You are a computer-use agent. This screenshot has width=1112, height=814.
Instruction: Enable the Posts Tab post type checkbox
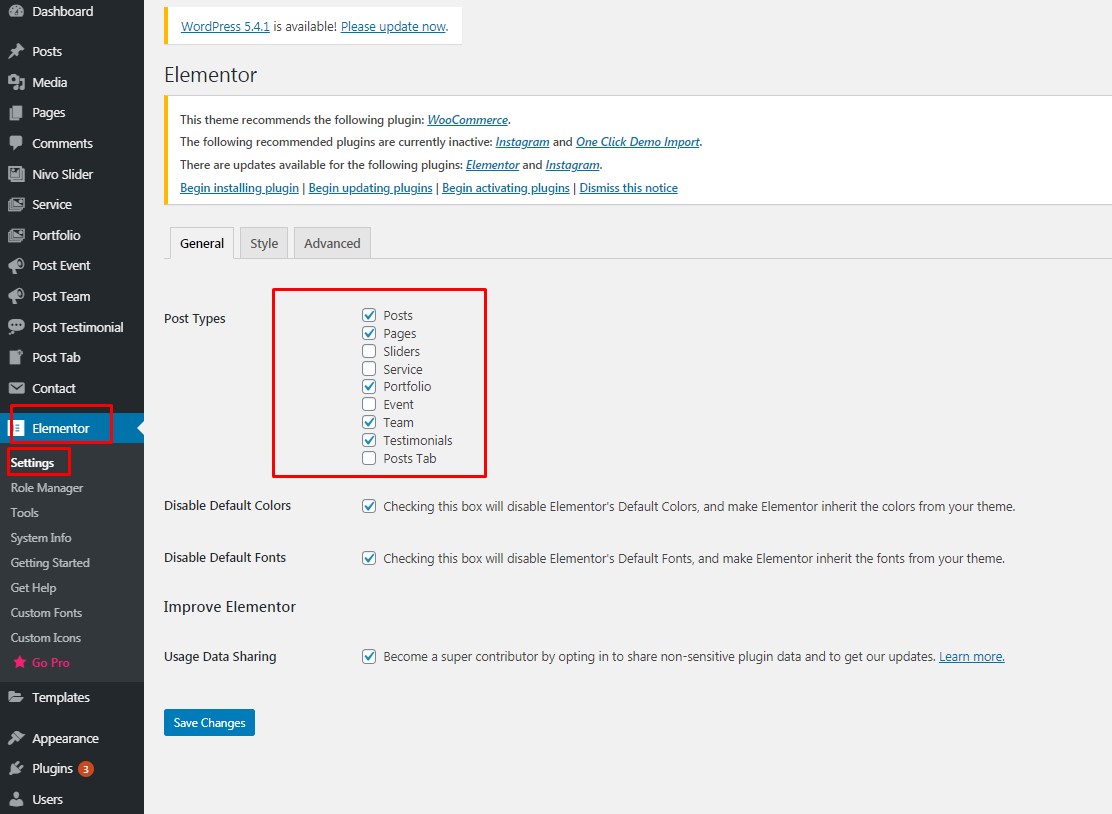pos(369,458)
